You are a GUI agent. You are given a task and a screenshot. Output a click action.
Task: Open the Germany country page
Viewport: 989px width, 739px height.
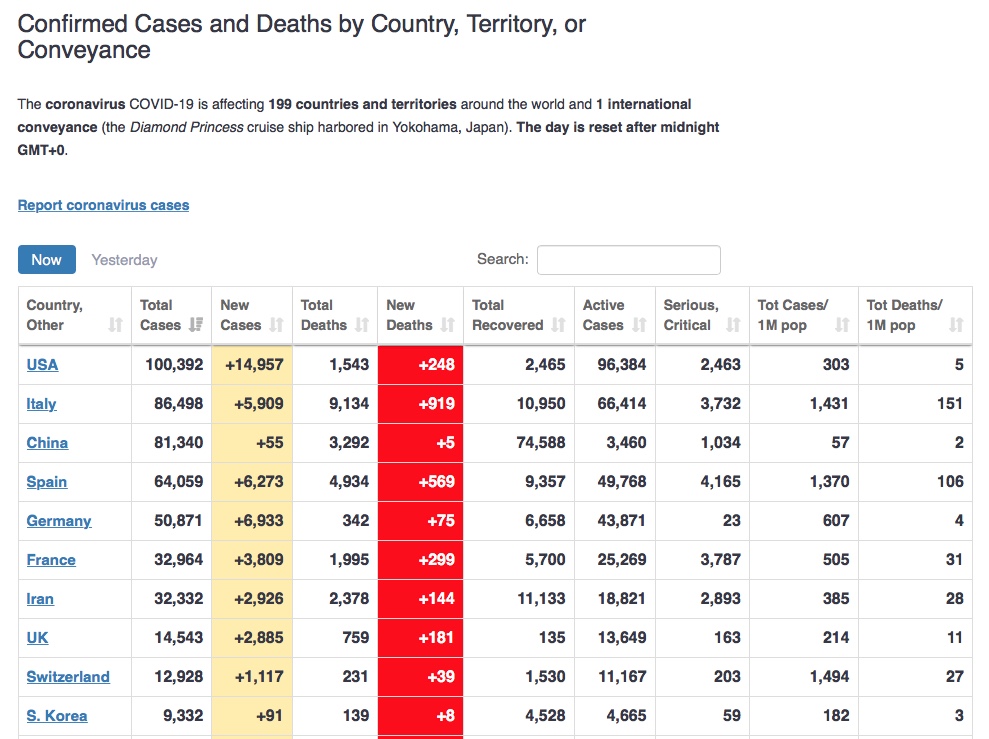59,521
